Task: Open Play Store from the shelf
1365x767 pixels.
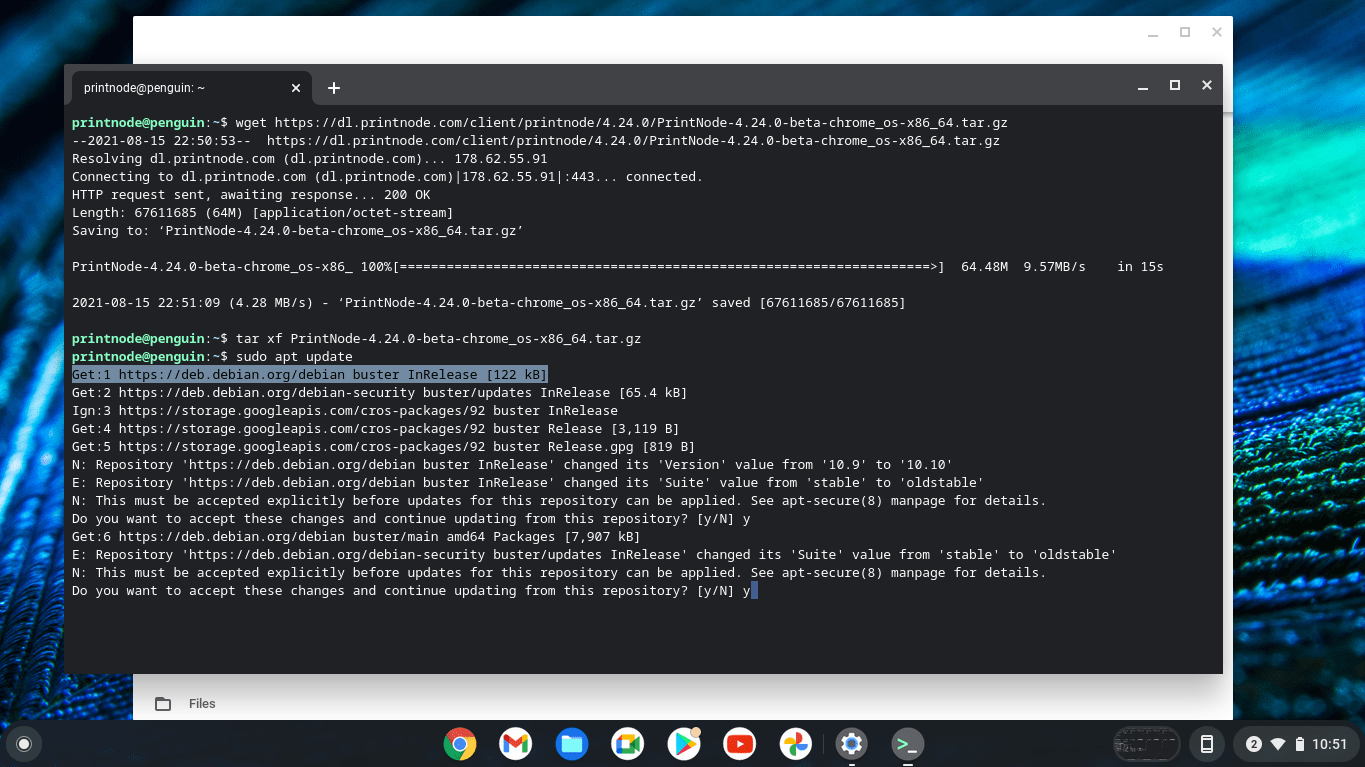Action: pos(684,744)
